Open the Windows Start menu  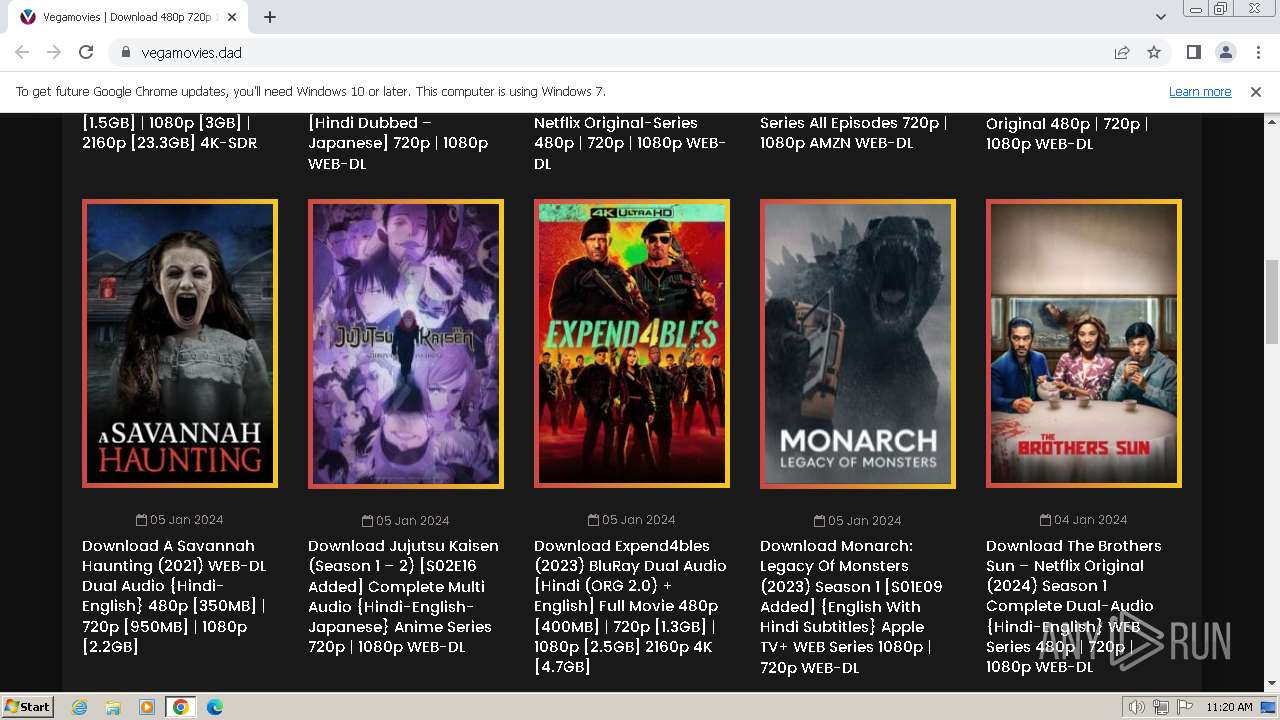pos(28,706)
